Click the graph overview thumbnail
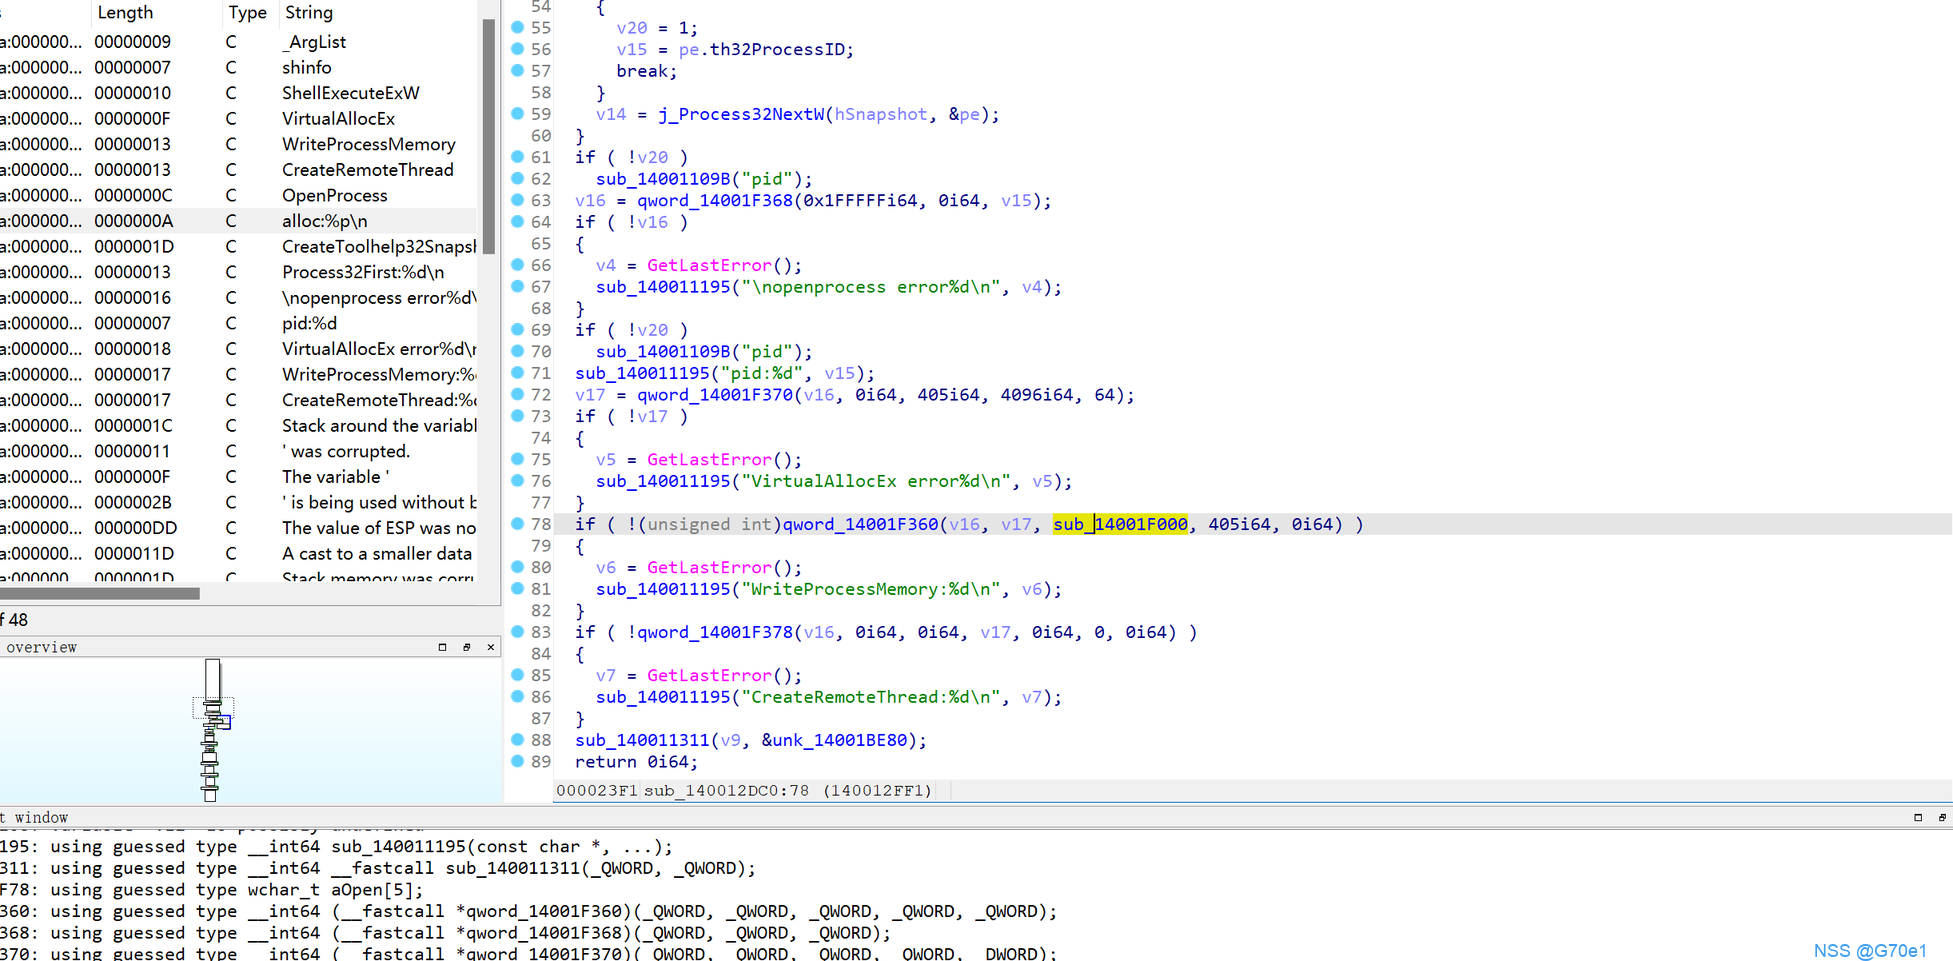1953x961 pixels. click(212, 730)
